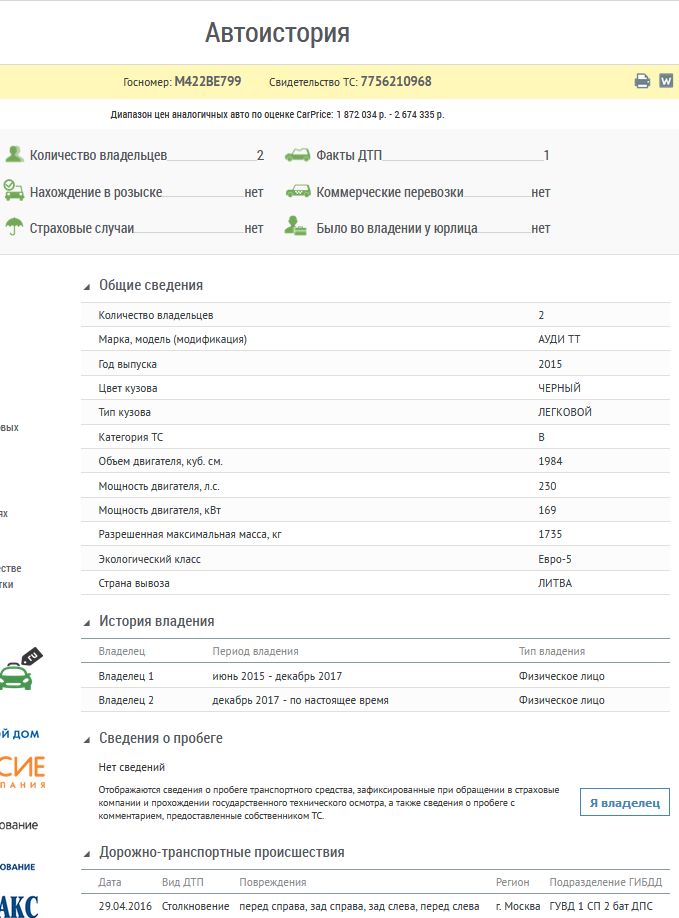This screenshot has width=679, height=918.
Task: Click the Владелец 1 row
Action: click(375, 676)
